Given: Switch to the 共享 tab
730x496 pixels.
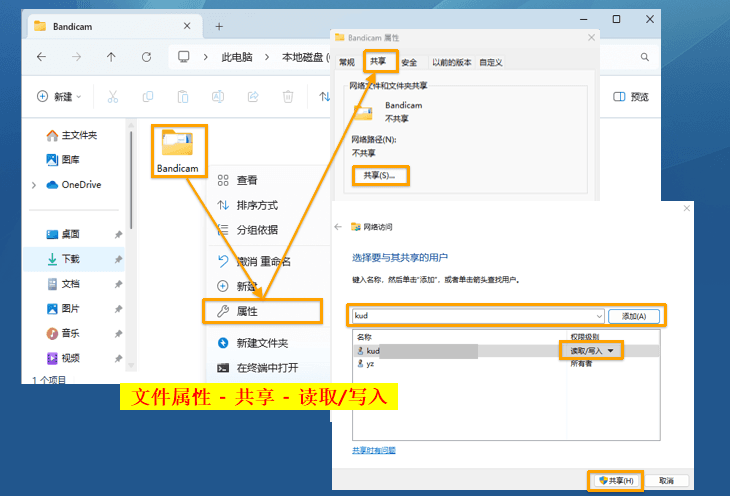Looking at the screenshot, I should coord(378,61).
